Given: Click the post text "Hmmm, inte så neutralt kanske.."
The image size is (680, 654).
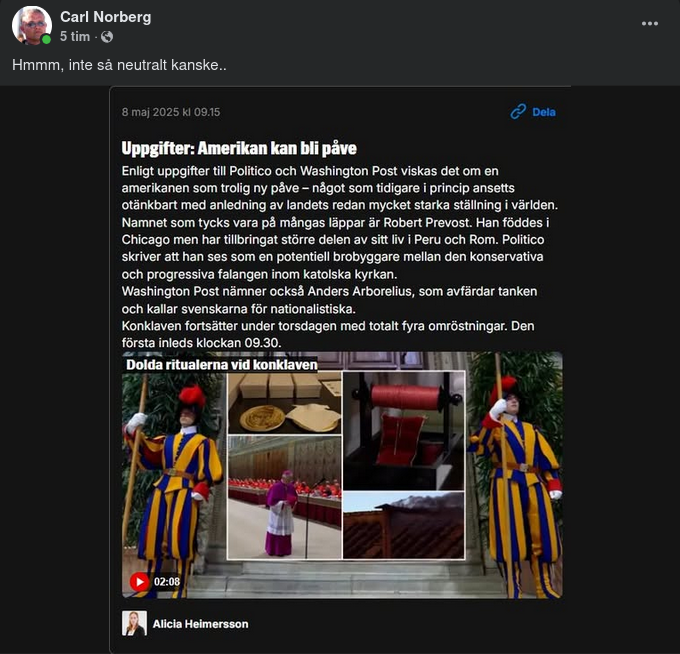Looking at the screenshot, I should coord(120,65).
